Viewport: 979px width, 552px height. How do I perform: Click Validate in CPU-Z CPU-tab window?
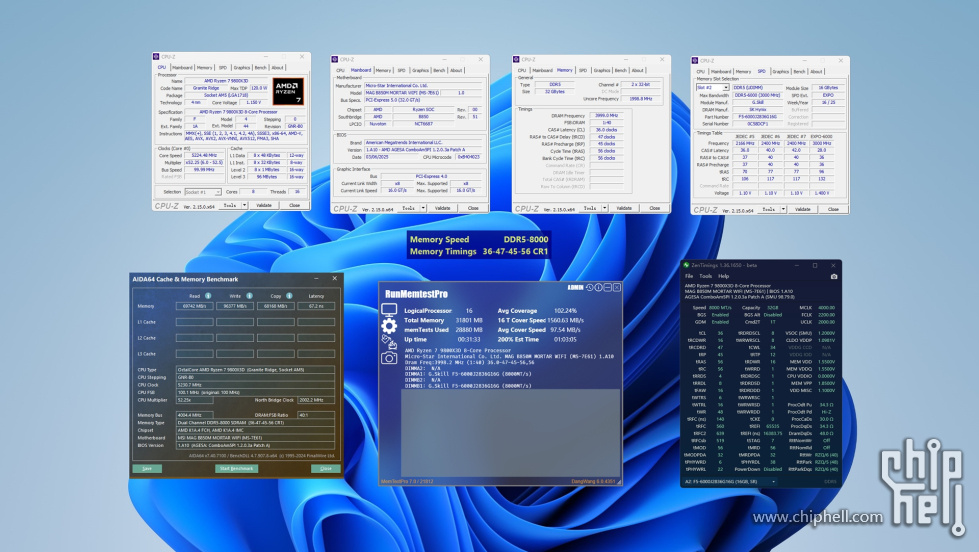click(x=264, y=205)
